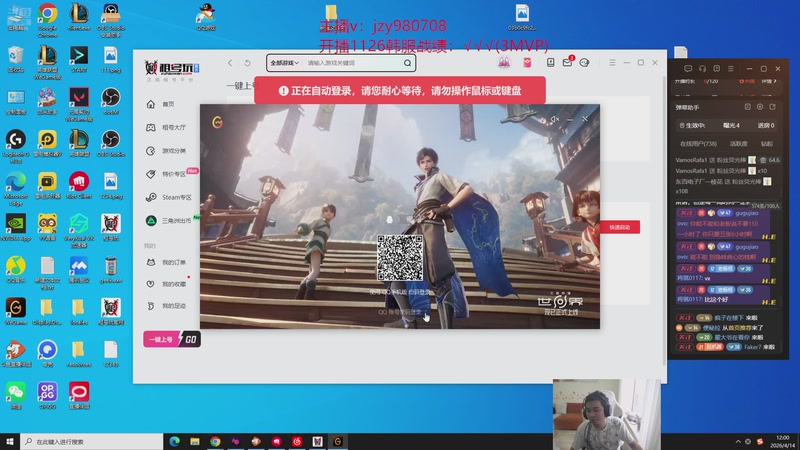Switch to the 在线用户(738) tab
Screen dimensions: 800x450
pos(698,144)
